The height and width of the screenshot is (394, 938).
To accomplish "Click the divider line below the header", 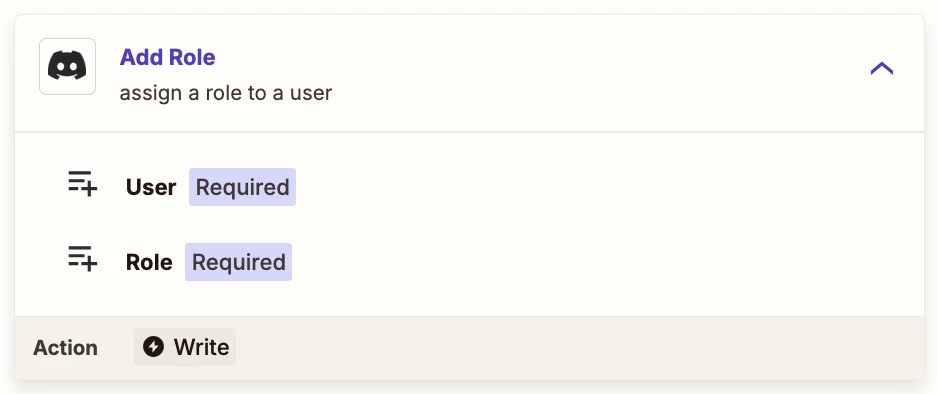I will [x=470, y=132].
